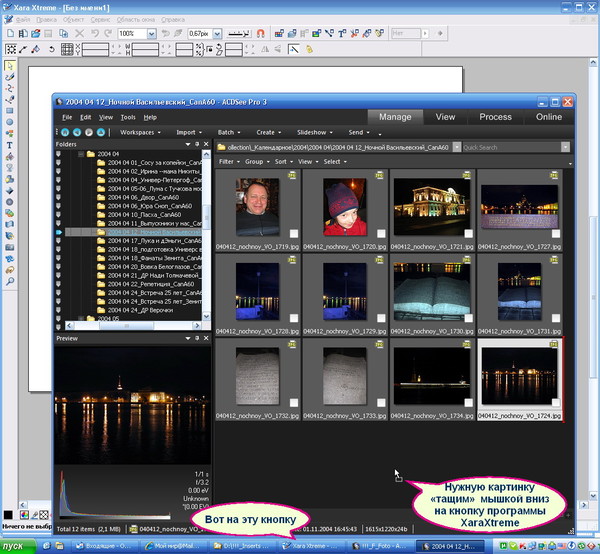
Task: Click the Shape editor tool in Xara toolbox
Action: coord(10,88)
